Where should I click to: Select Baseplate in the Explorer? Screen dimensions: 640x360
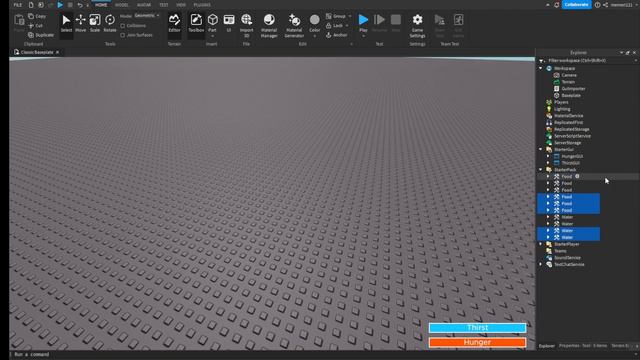point(571,95)
